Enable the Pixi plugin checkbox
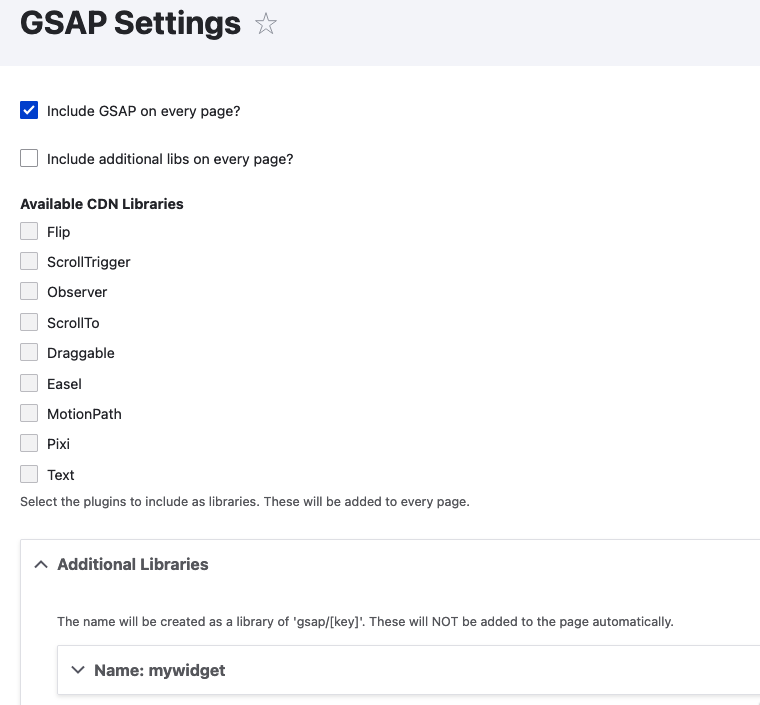 [29, 443]
